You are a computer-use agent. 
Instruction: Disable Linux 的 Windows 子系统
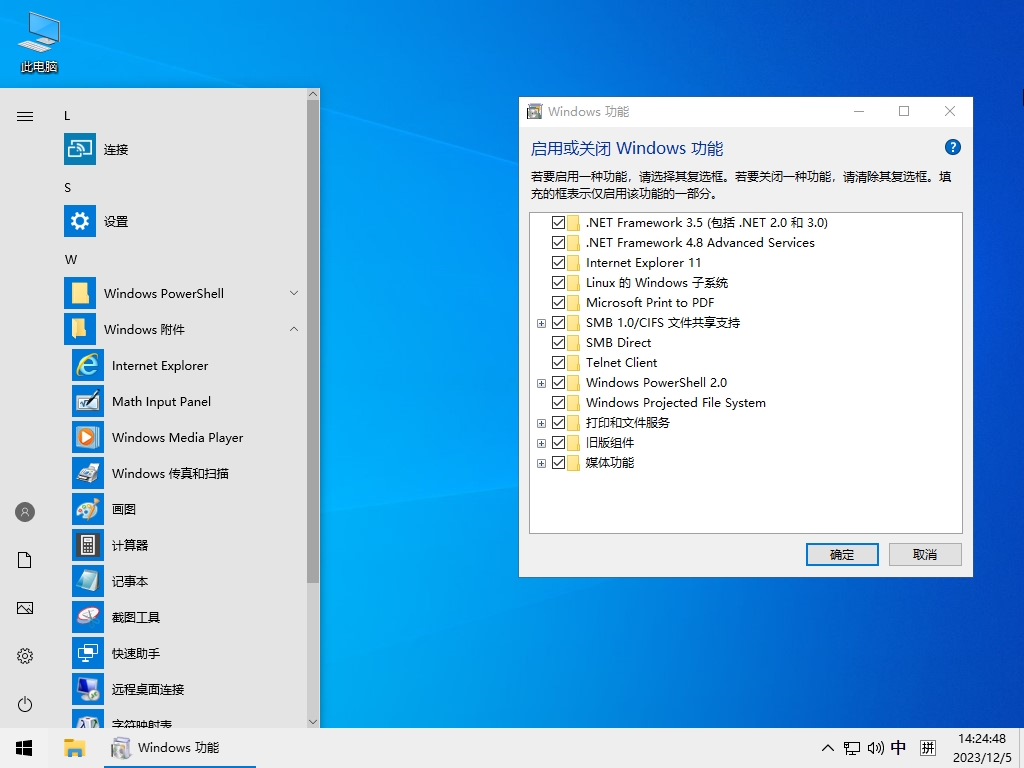click(558, 282)
